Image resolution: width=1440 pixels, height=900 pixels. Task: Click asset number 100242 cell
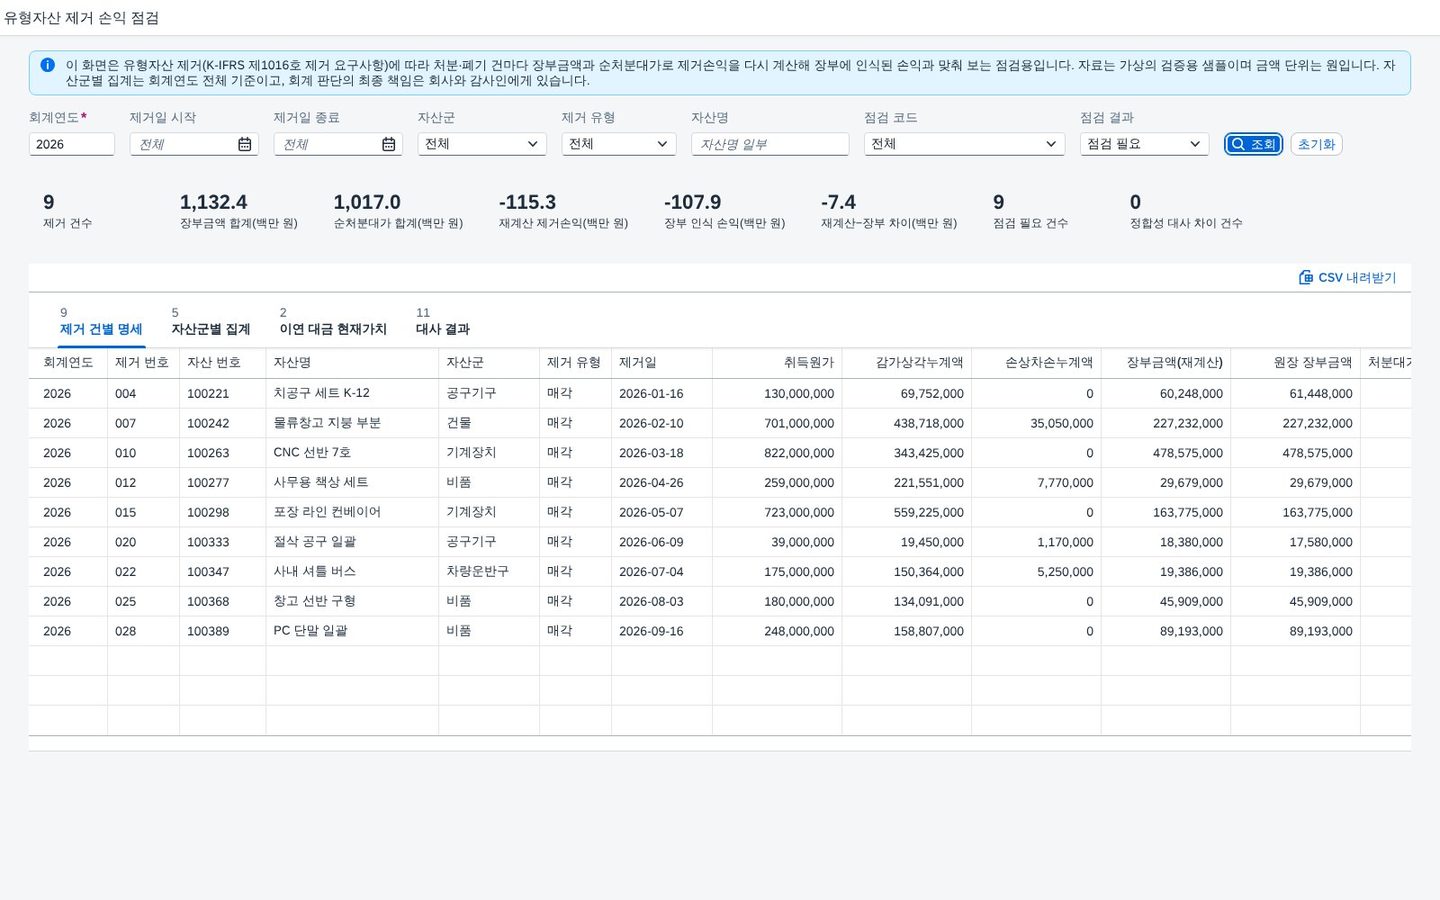[223, 423]
